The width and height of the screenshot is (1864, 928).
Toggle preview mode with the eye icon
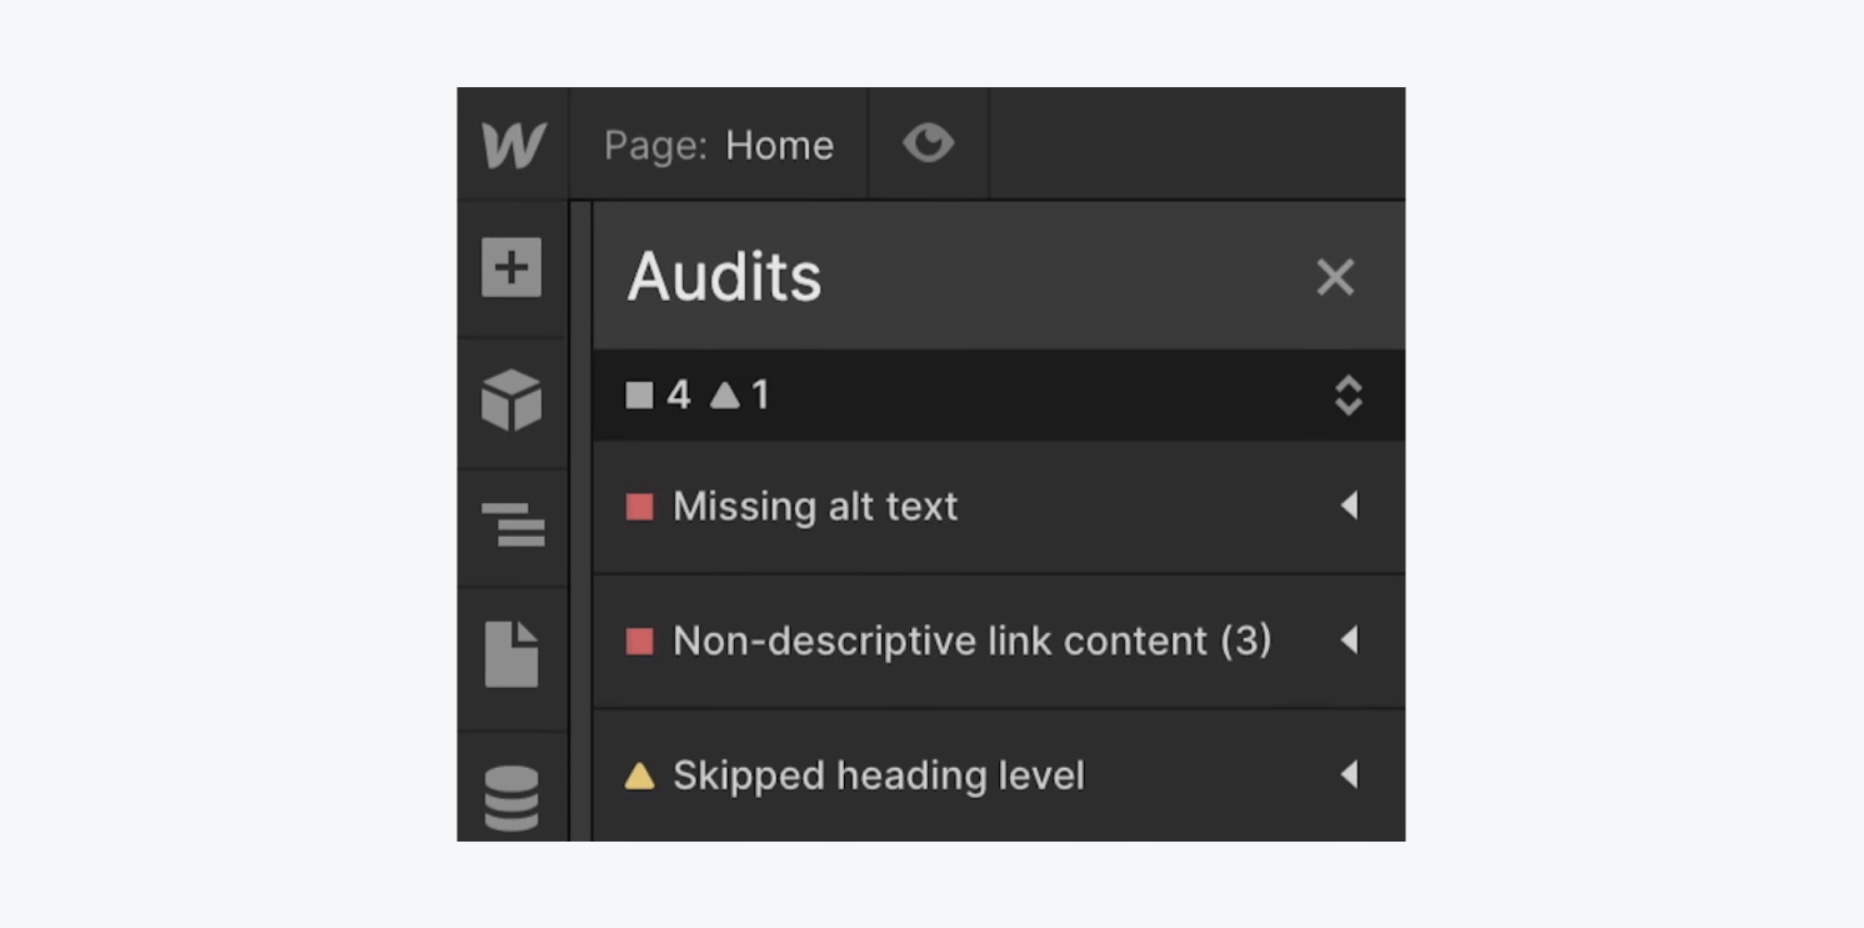point(928,143)
